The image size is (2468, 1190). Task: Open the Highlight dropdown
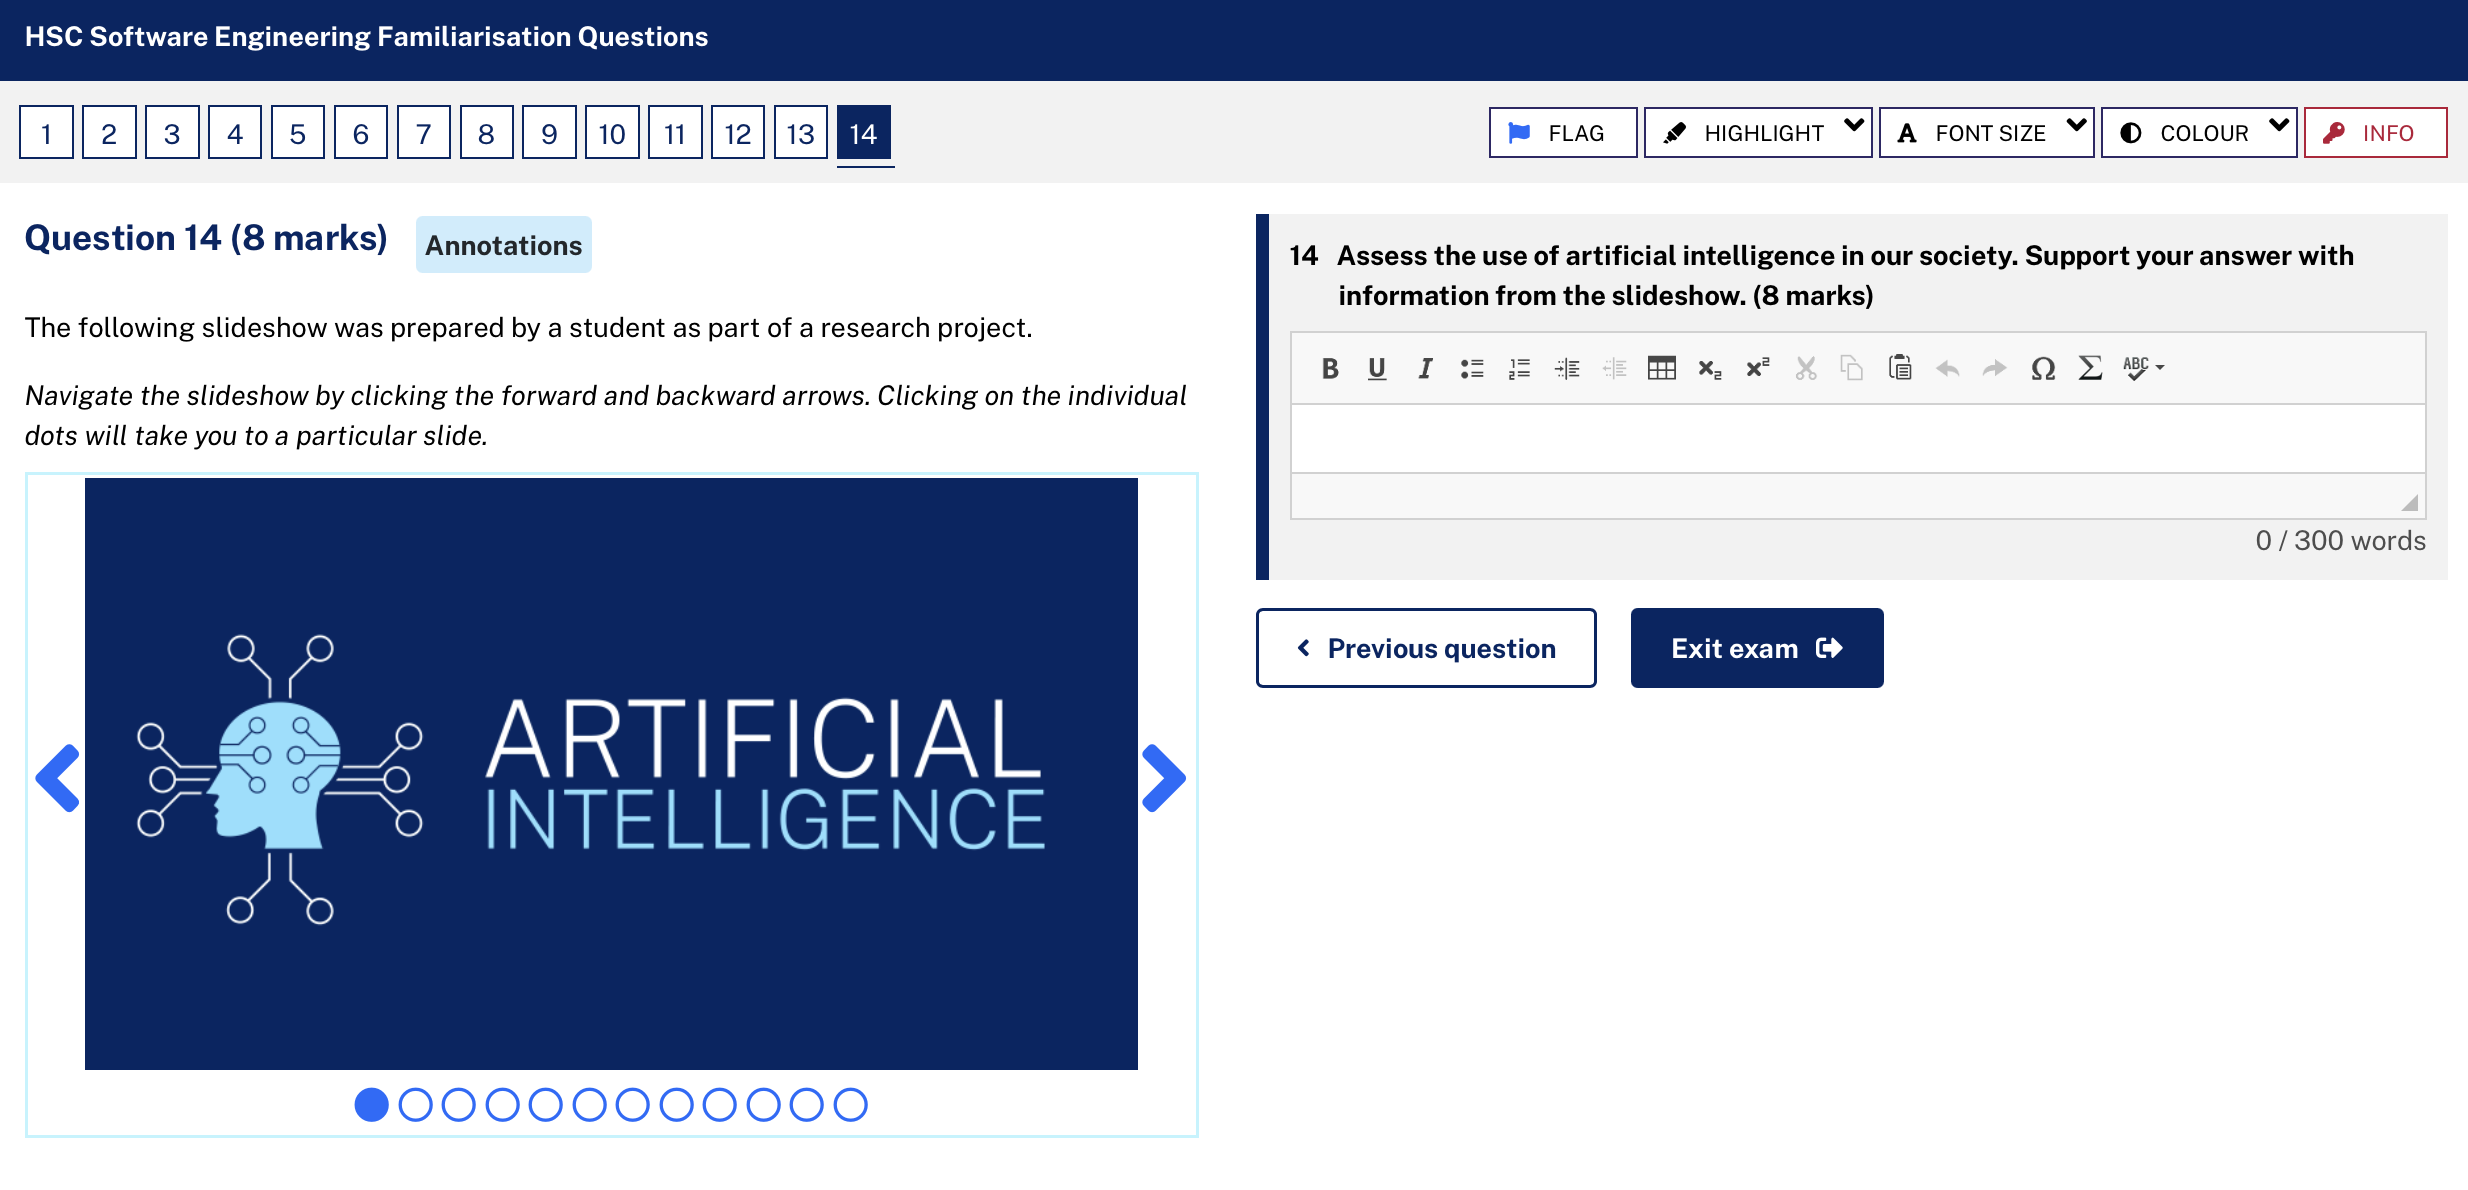[x=1757, y=132]
